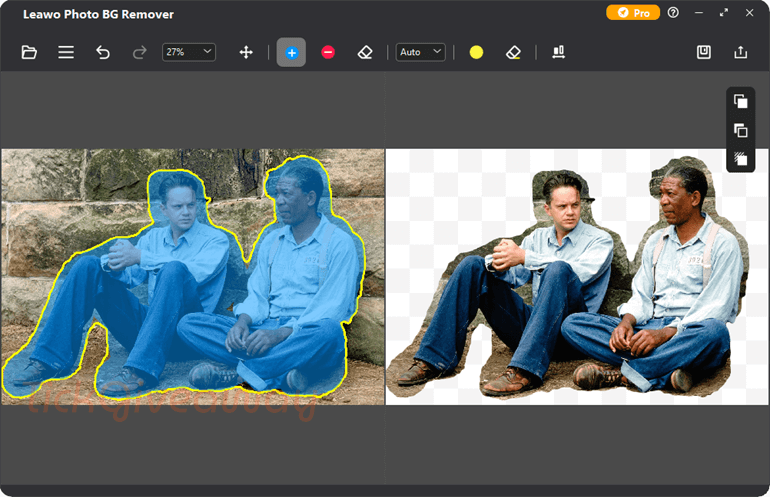Click the align/compare icon in the toolbar
Screen dimensions: 770x497
coord(558,52)
